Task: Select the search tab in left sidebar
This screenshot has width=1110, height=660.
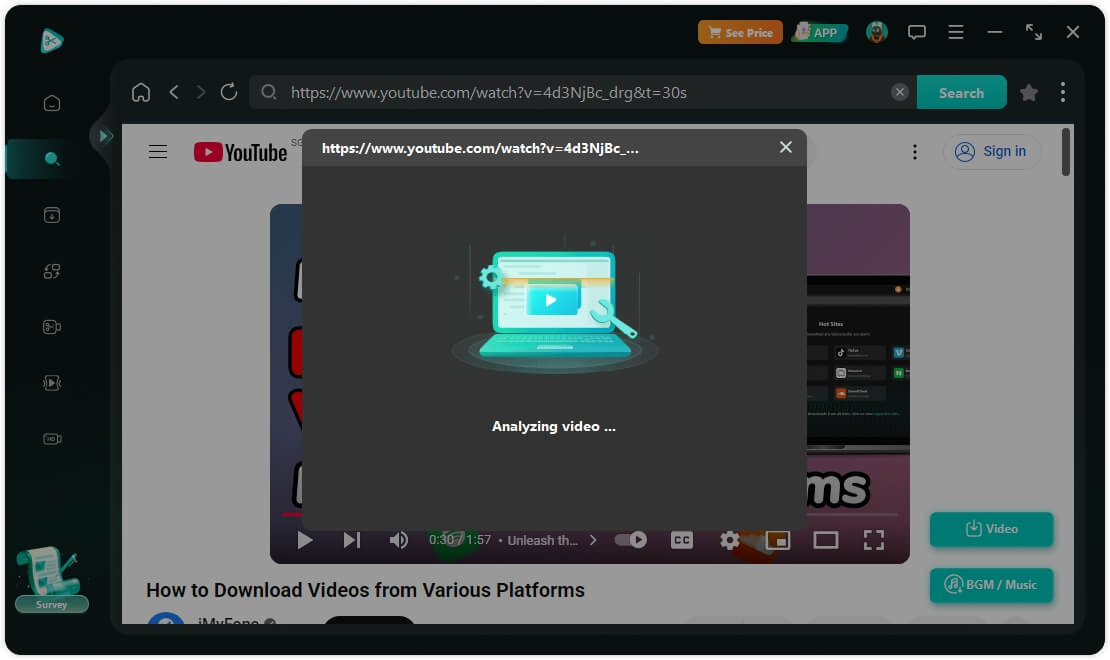Action: (52, 159)
